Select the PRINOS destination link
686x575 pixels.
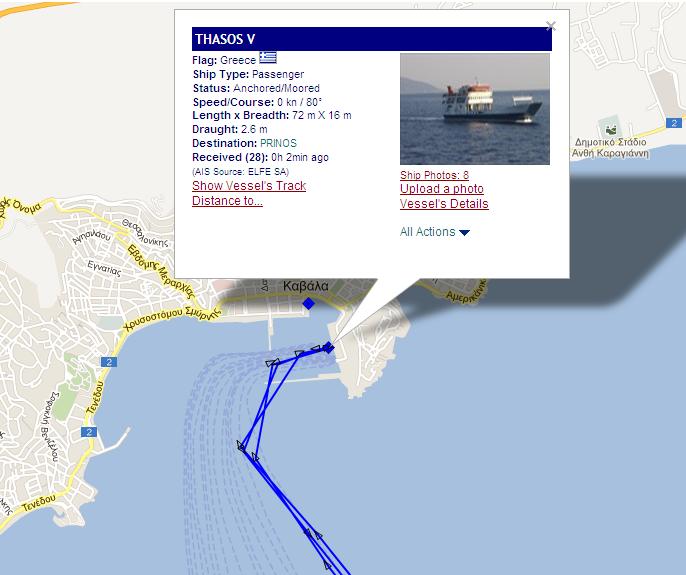pyautogui.click(x=278, y=143)
